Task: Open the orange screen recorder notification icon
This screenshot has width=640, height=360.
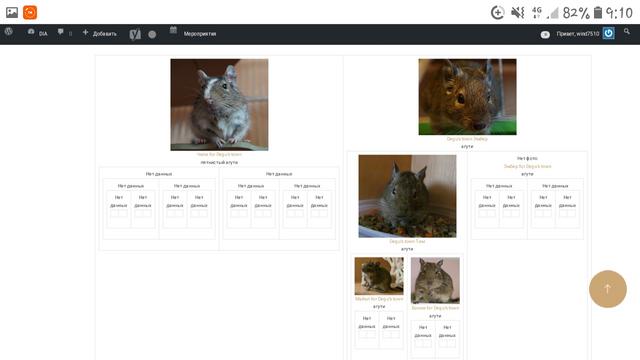Action: coord(30,12)
